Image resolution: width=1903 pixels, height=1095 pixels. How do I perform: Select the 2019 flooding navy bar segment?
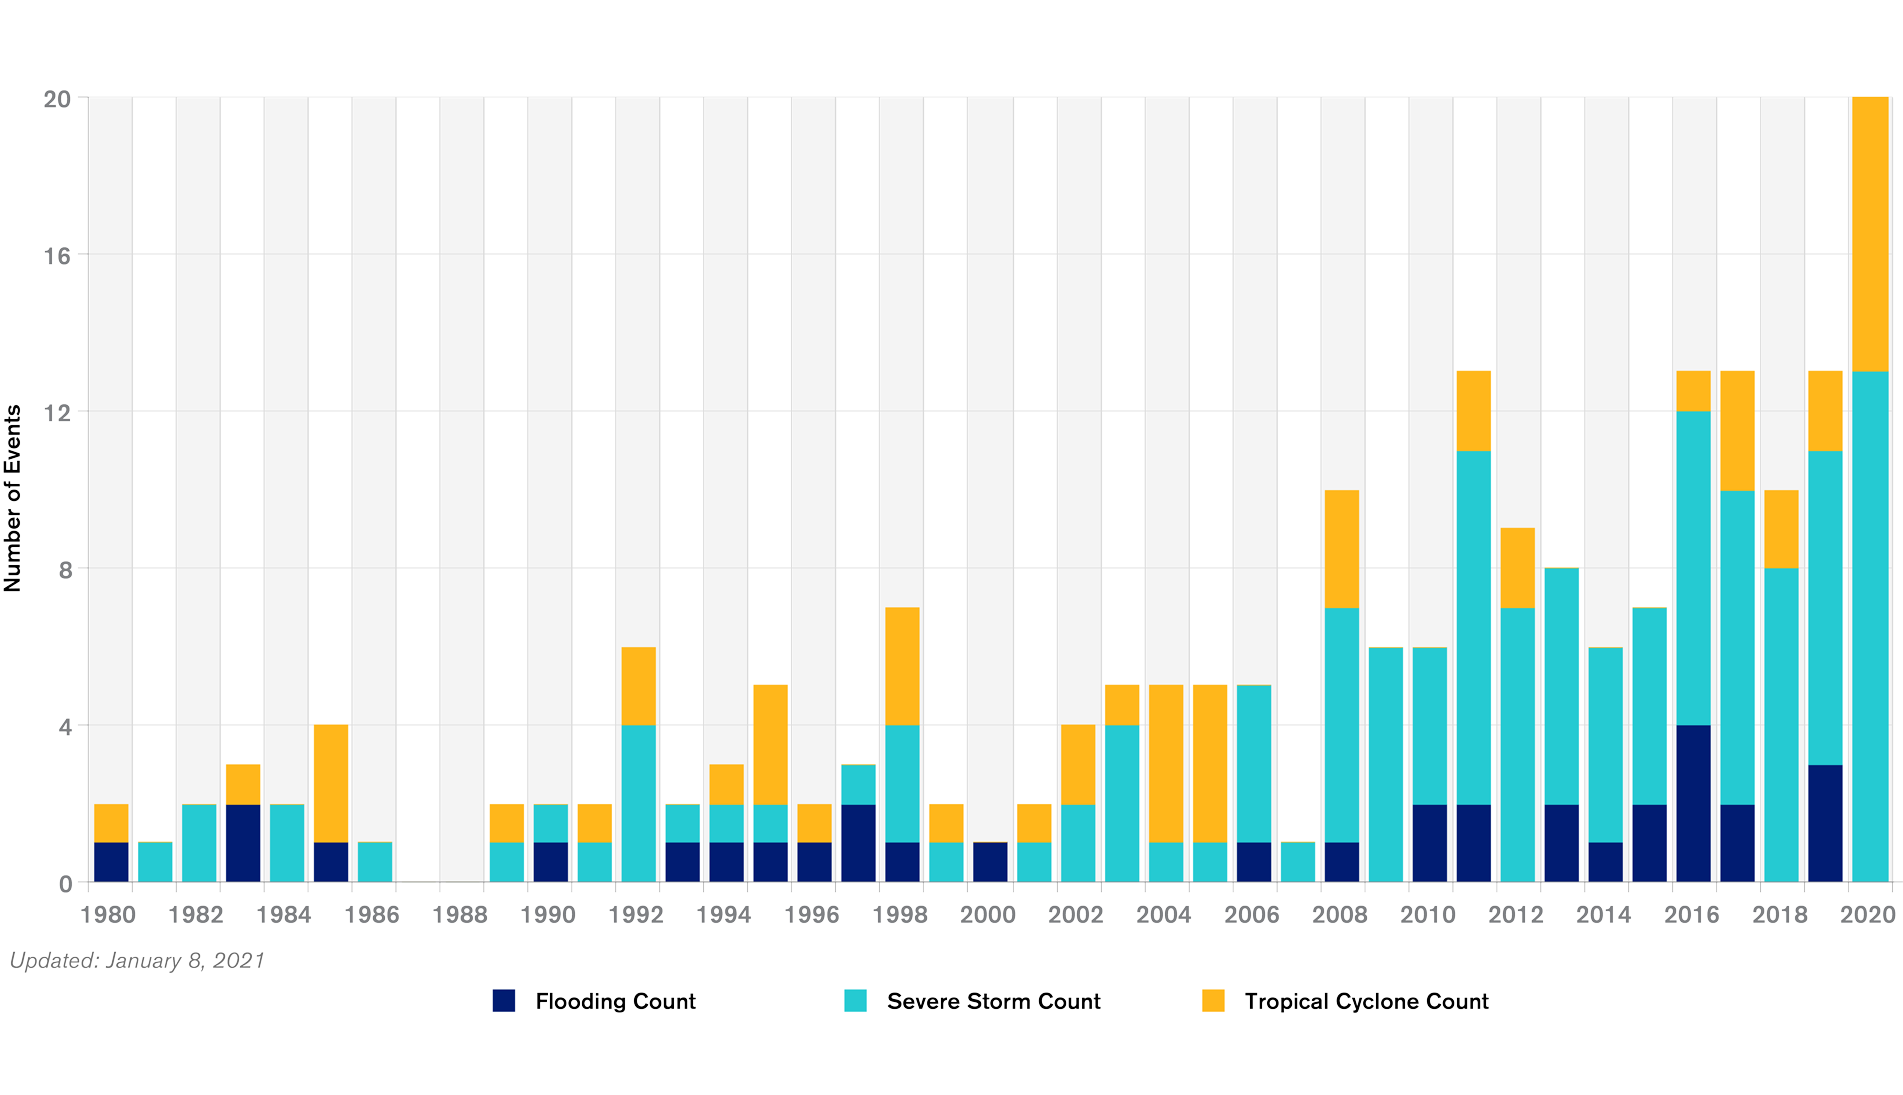click(1825, 823)
